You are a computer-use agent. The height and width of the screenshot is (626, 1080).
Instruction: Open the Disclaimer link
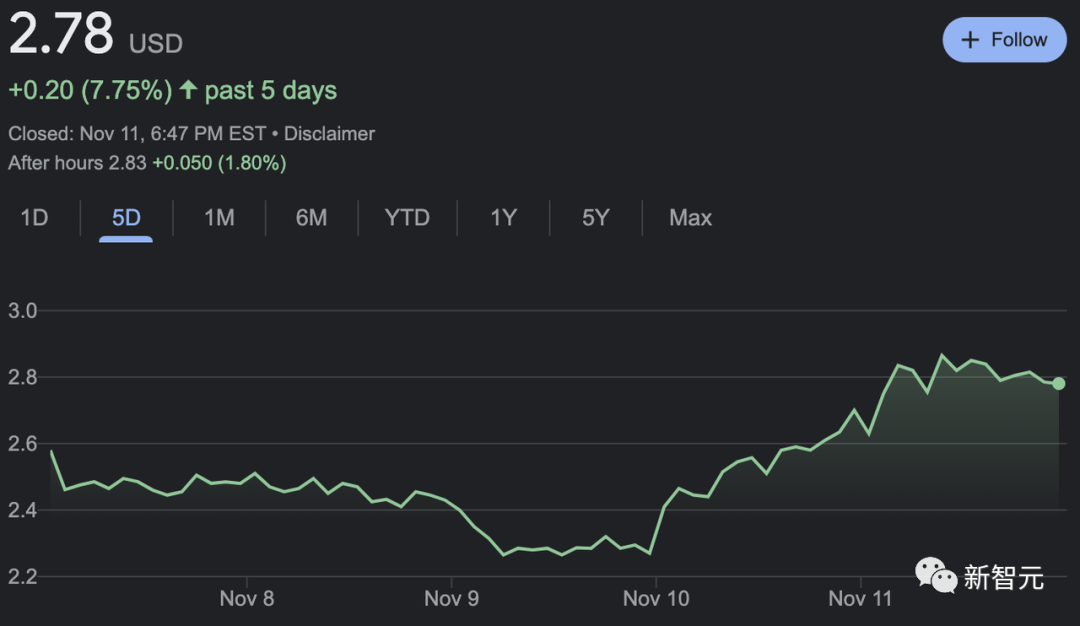point(330,133)
